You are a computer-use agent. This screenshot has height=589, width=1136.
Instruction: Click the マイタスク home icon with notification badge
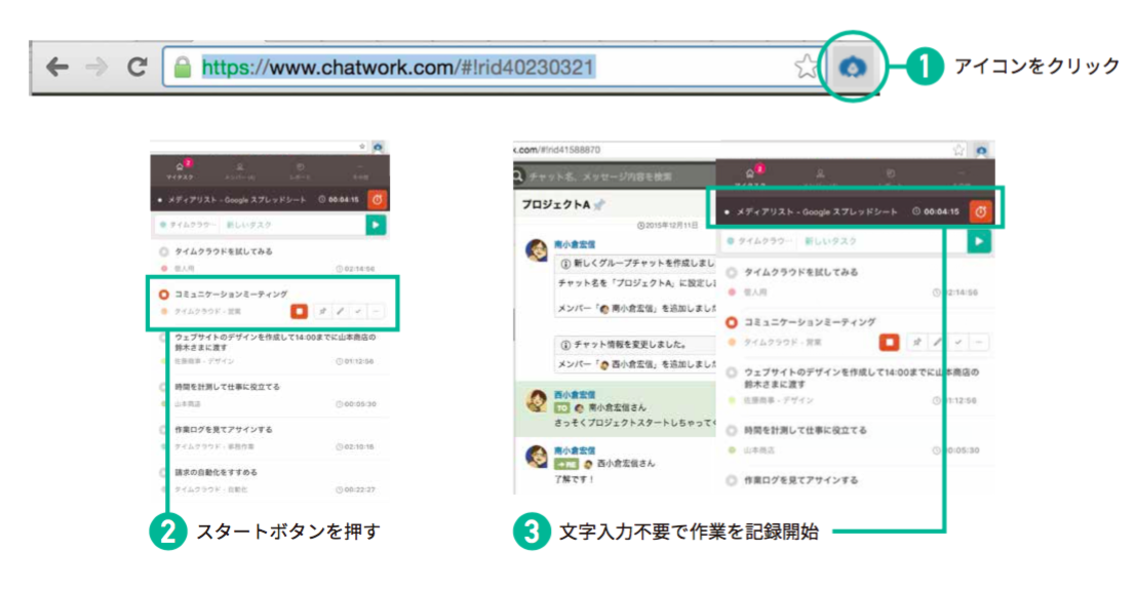pyautogui.click(x=179, y=166)
